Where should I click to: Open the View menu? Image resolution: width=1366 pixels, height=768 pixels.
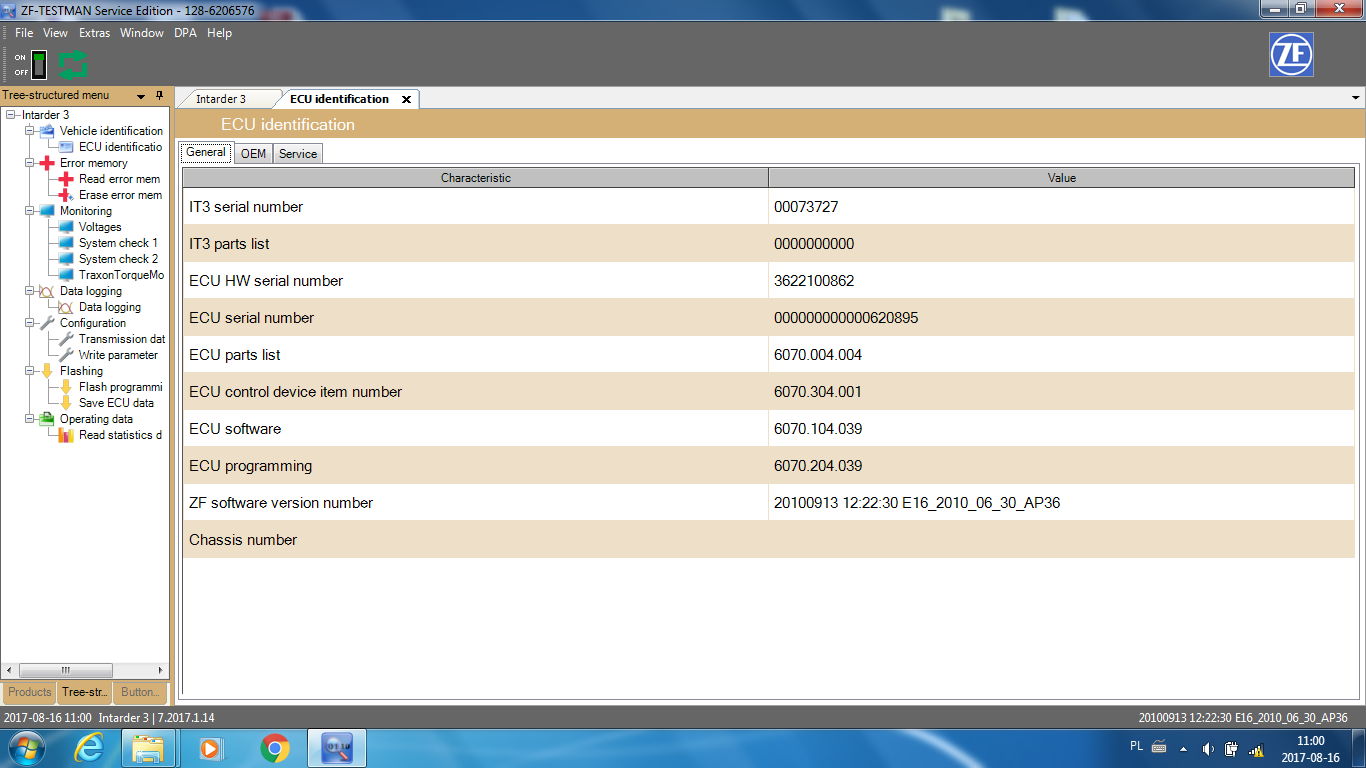pos(56,33)
